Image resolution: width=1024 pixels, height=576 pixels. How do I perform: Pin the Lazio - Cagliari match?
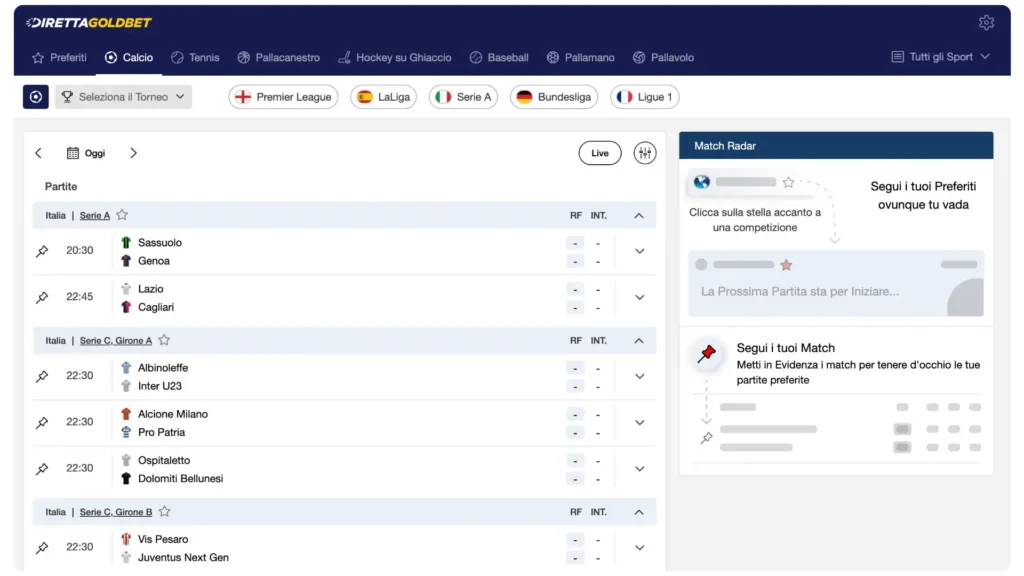[x=41, y=296]
